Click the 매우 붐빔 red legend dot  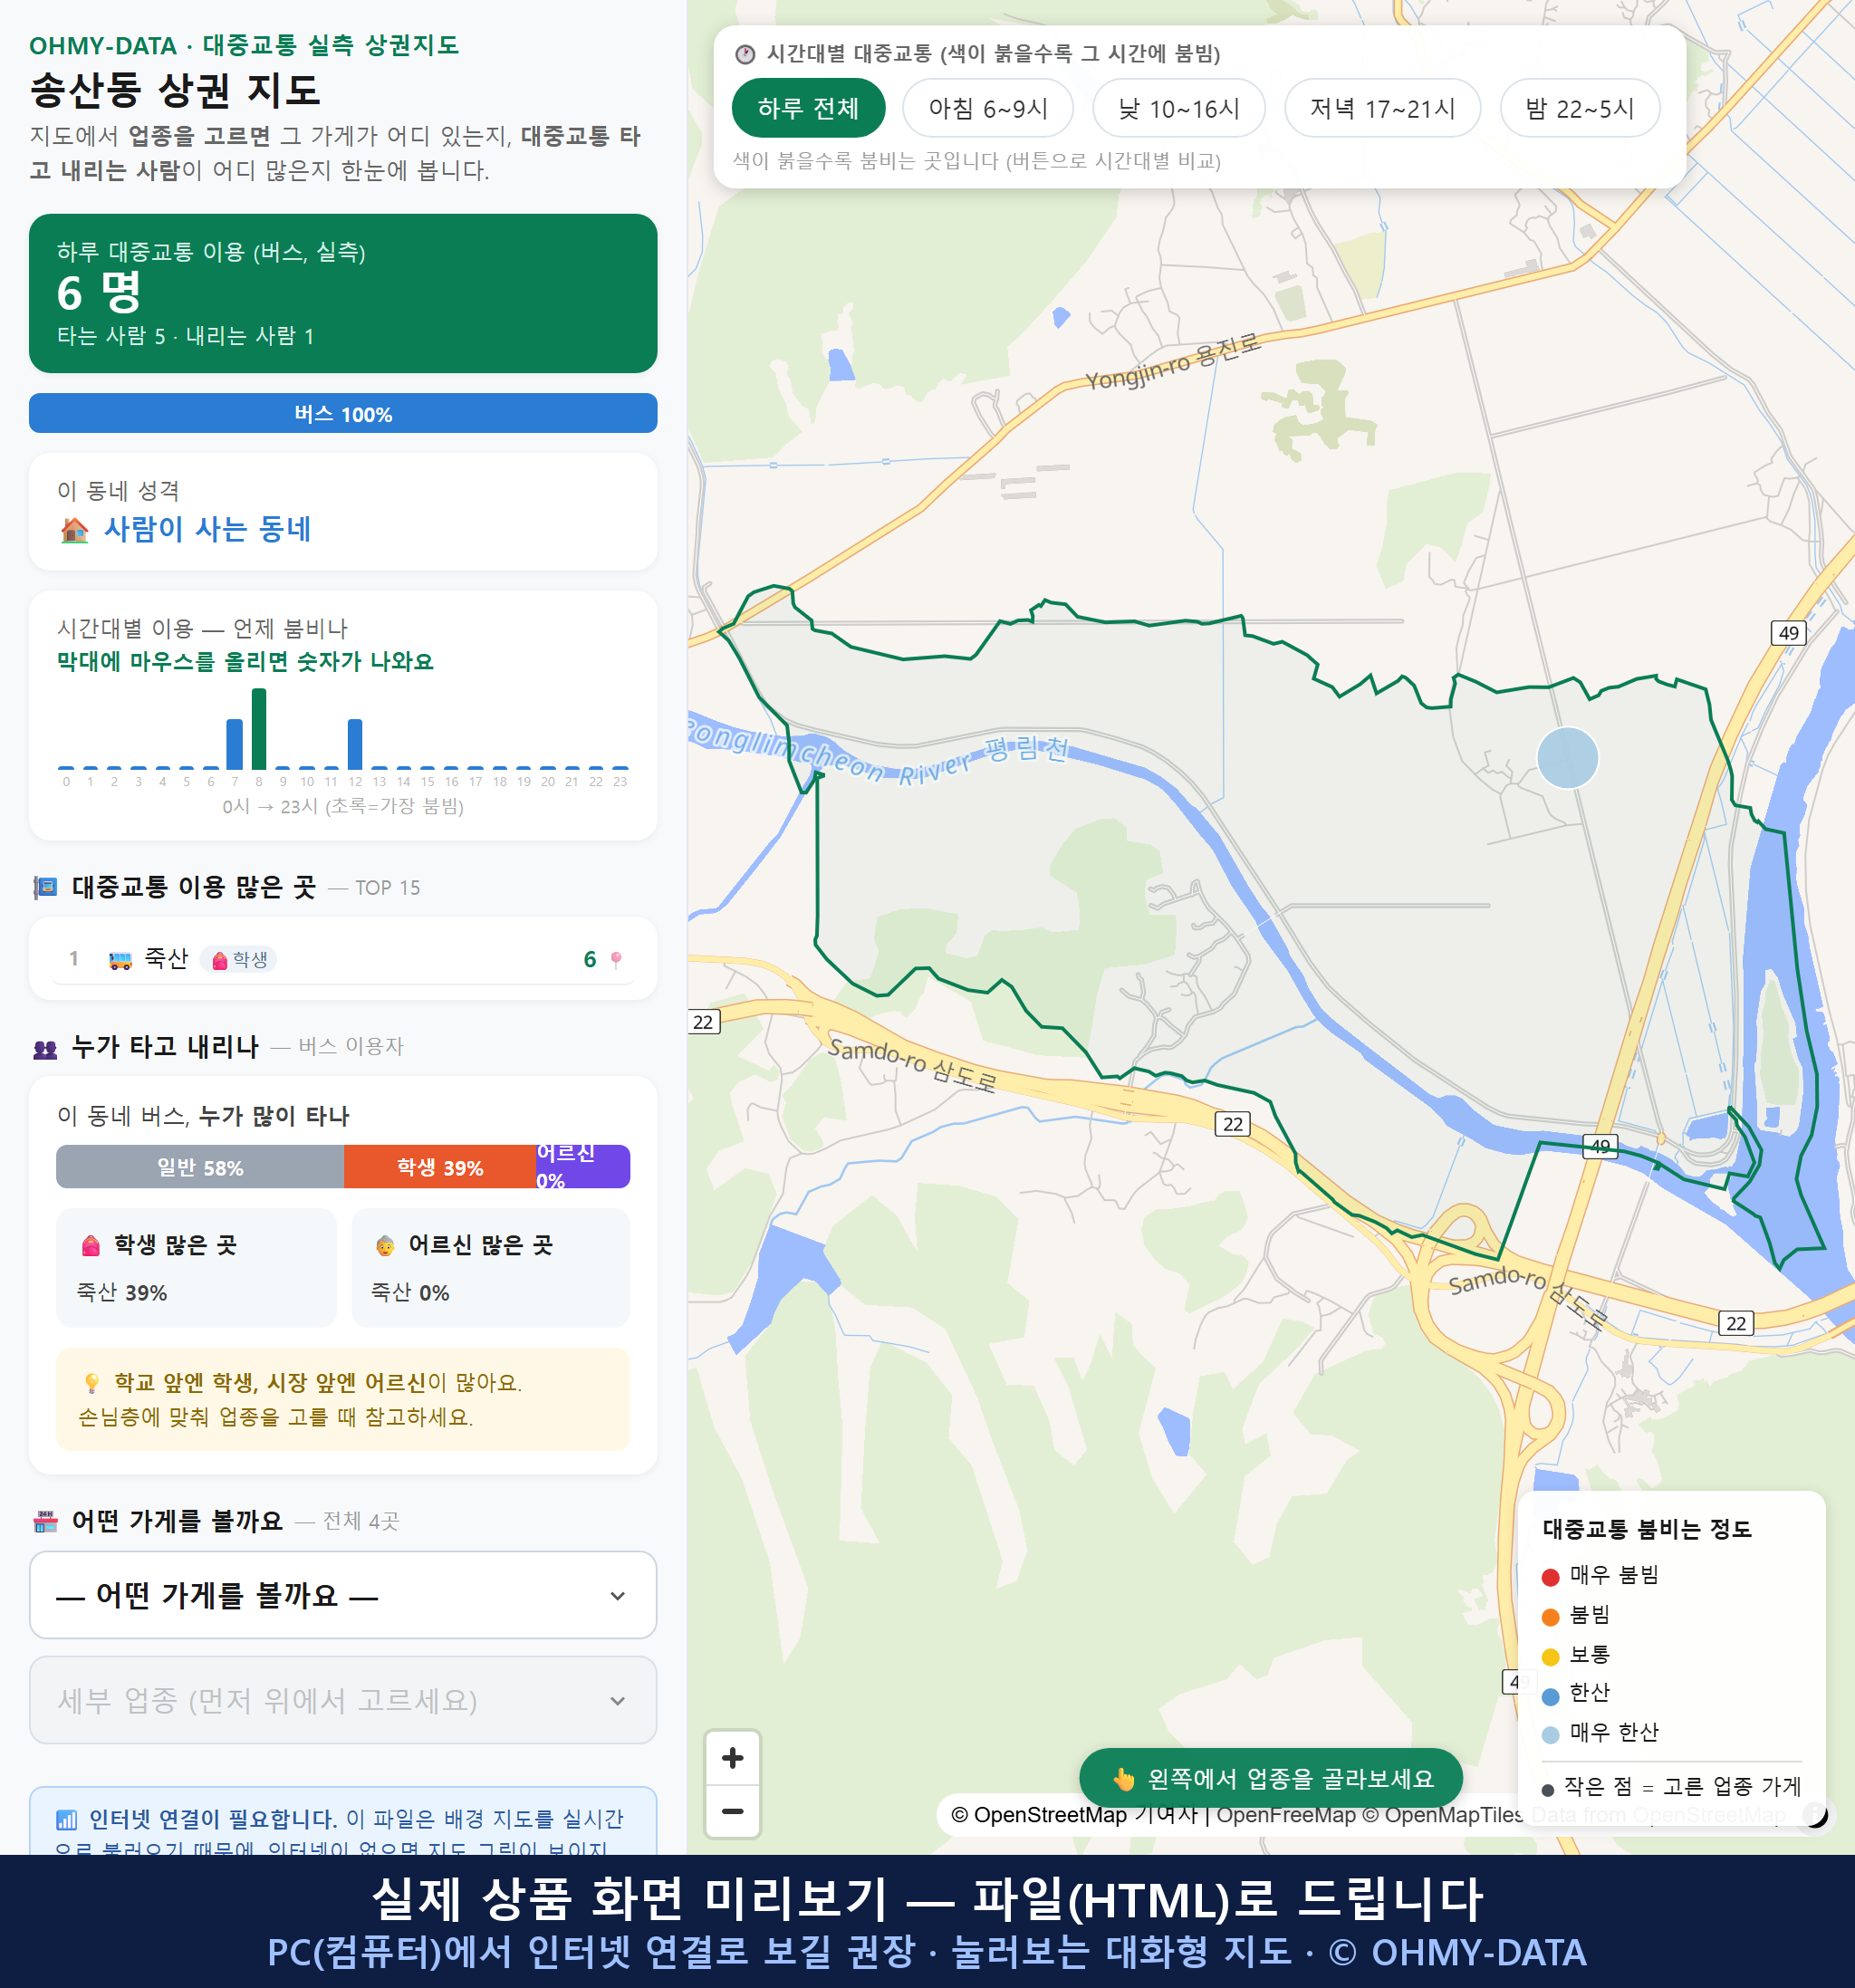(1550, 1577)
